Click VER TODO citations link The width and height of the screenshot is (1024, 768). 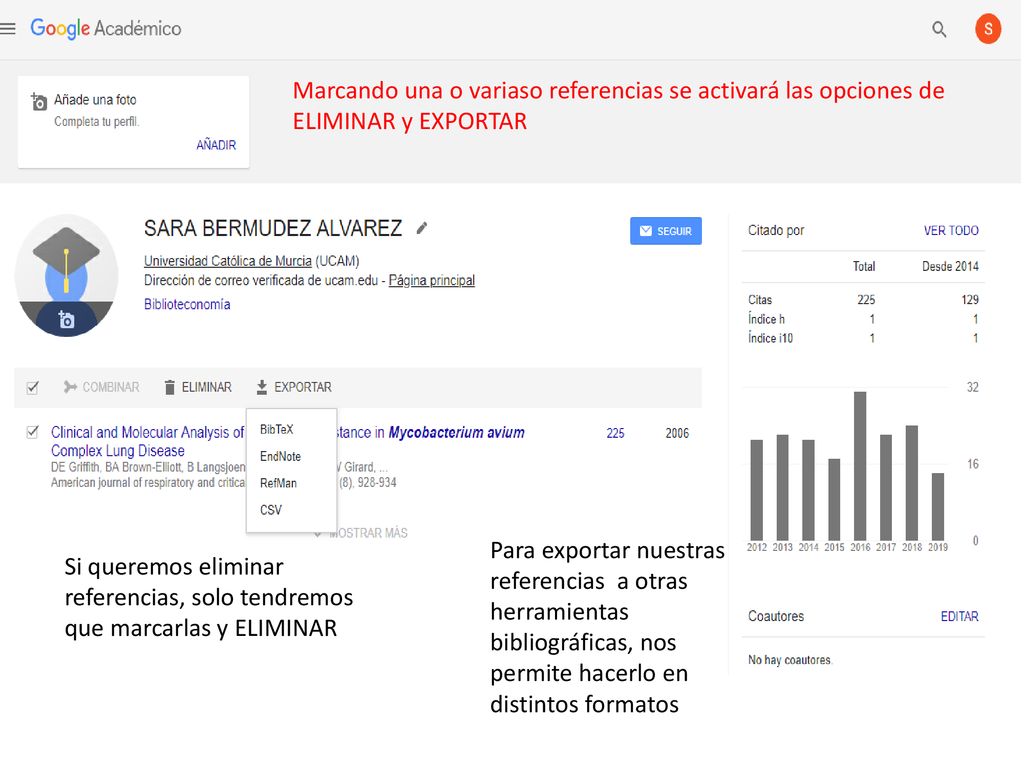(x=951, y=231)
